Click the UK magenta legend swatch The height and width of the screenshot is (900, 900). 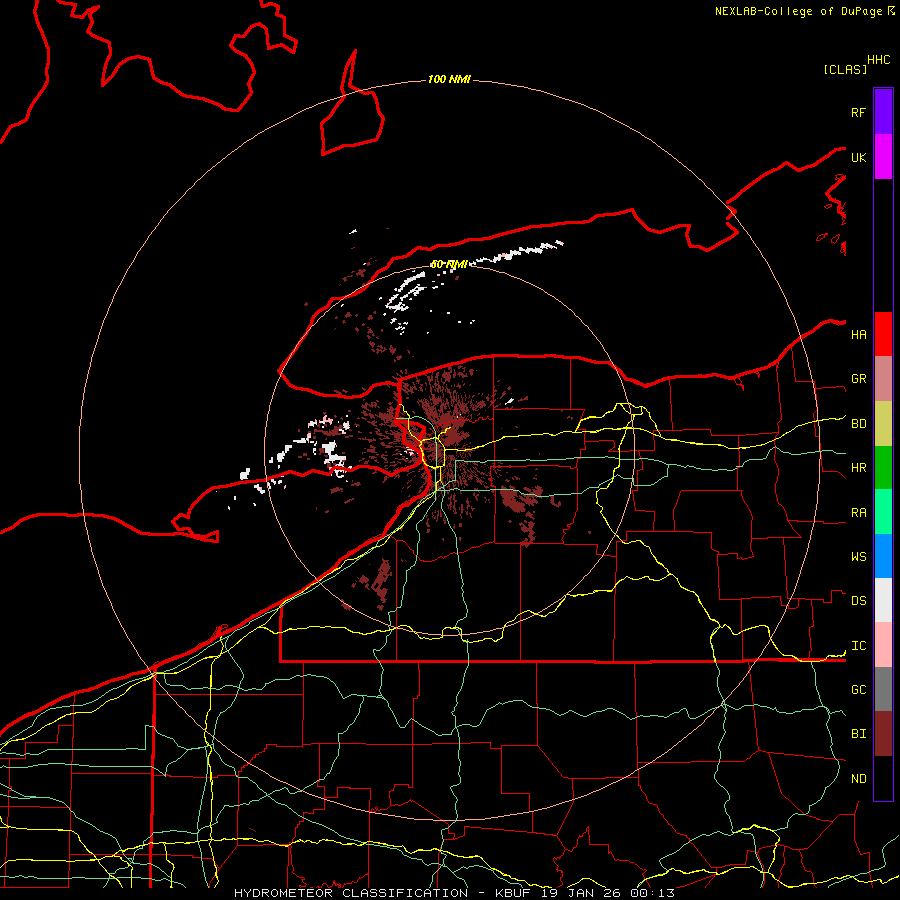pos(883,157)
